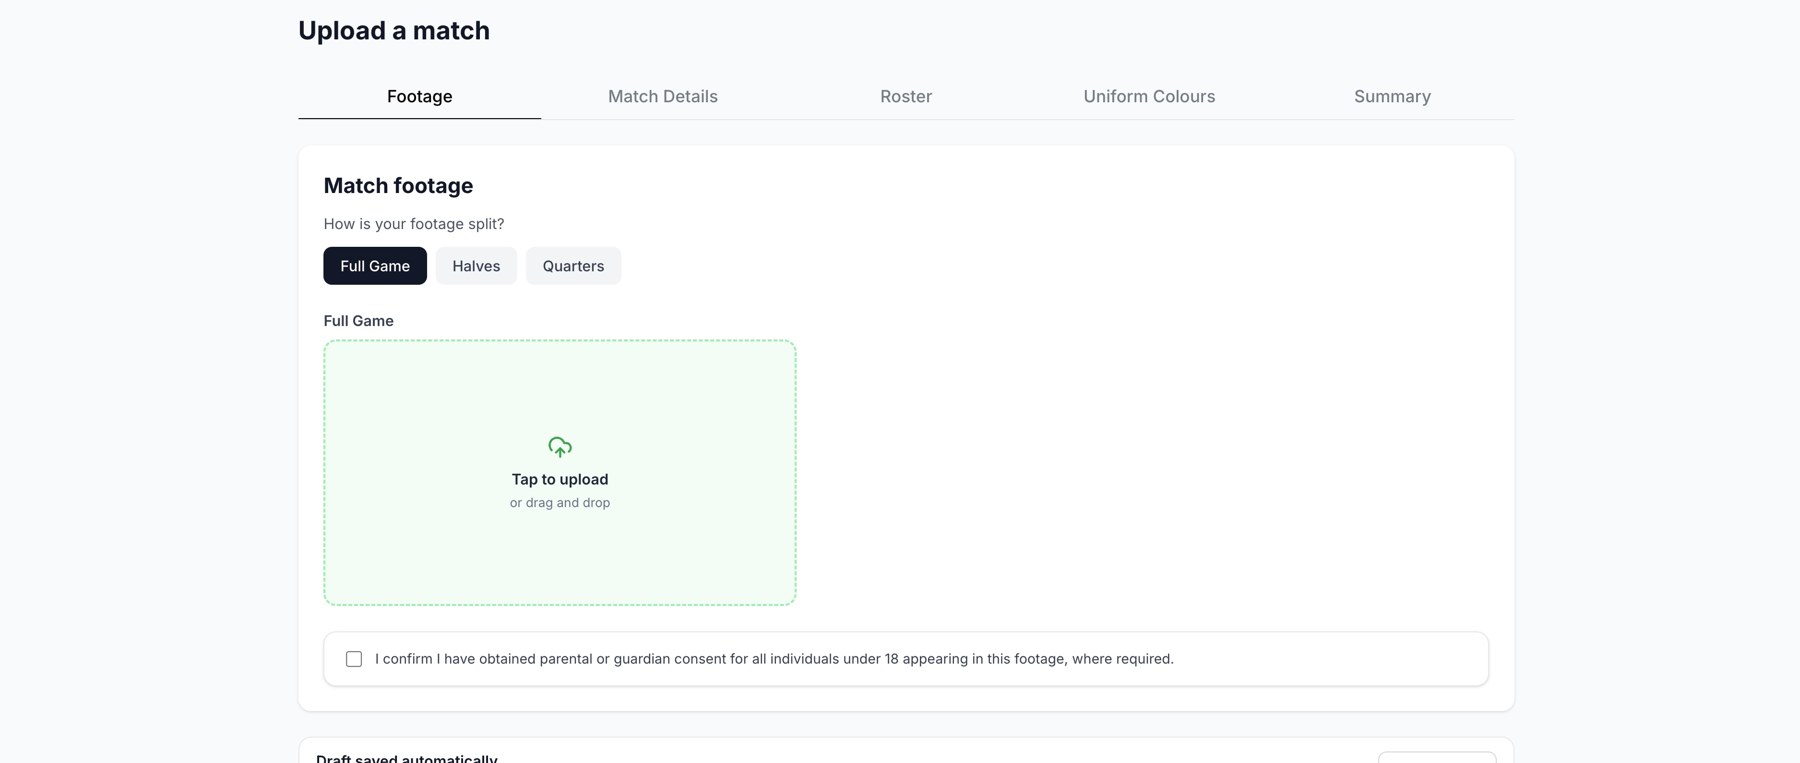Viewport: 1800px width, 763px height.
Task: Go to the Roster tab
Action: [x=906, y=96]
